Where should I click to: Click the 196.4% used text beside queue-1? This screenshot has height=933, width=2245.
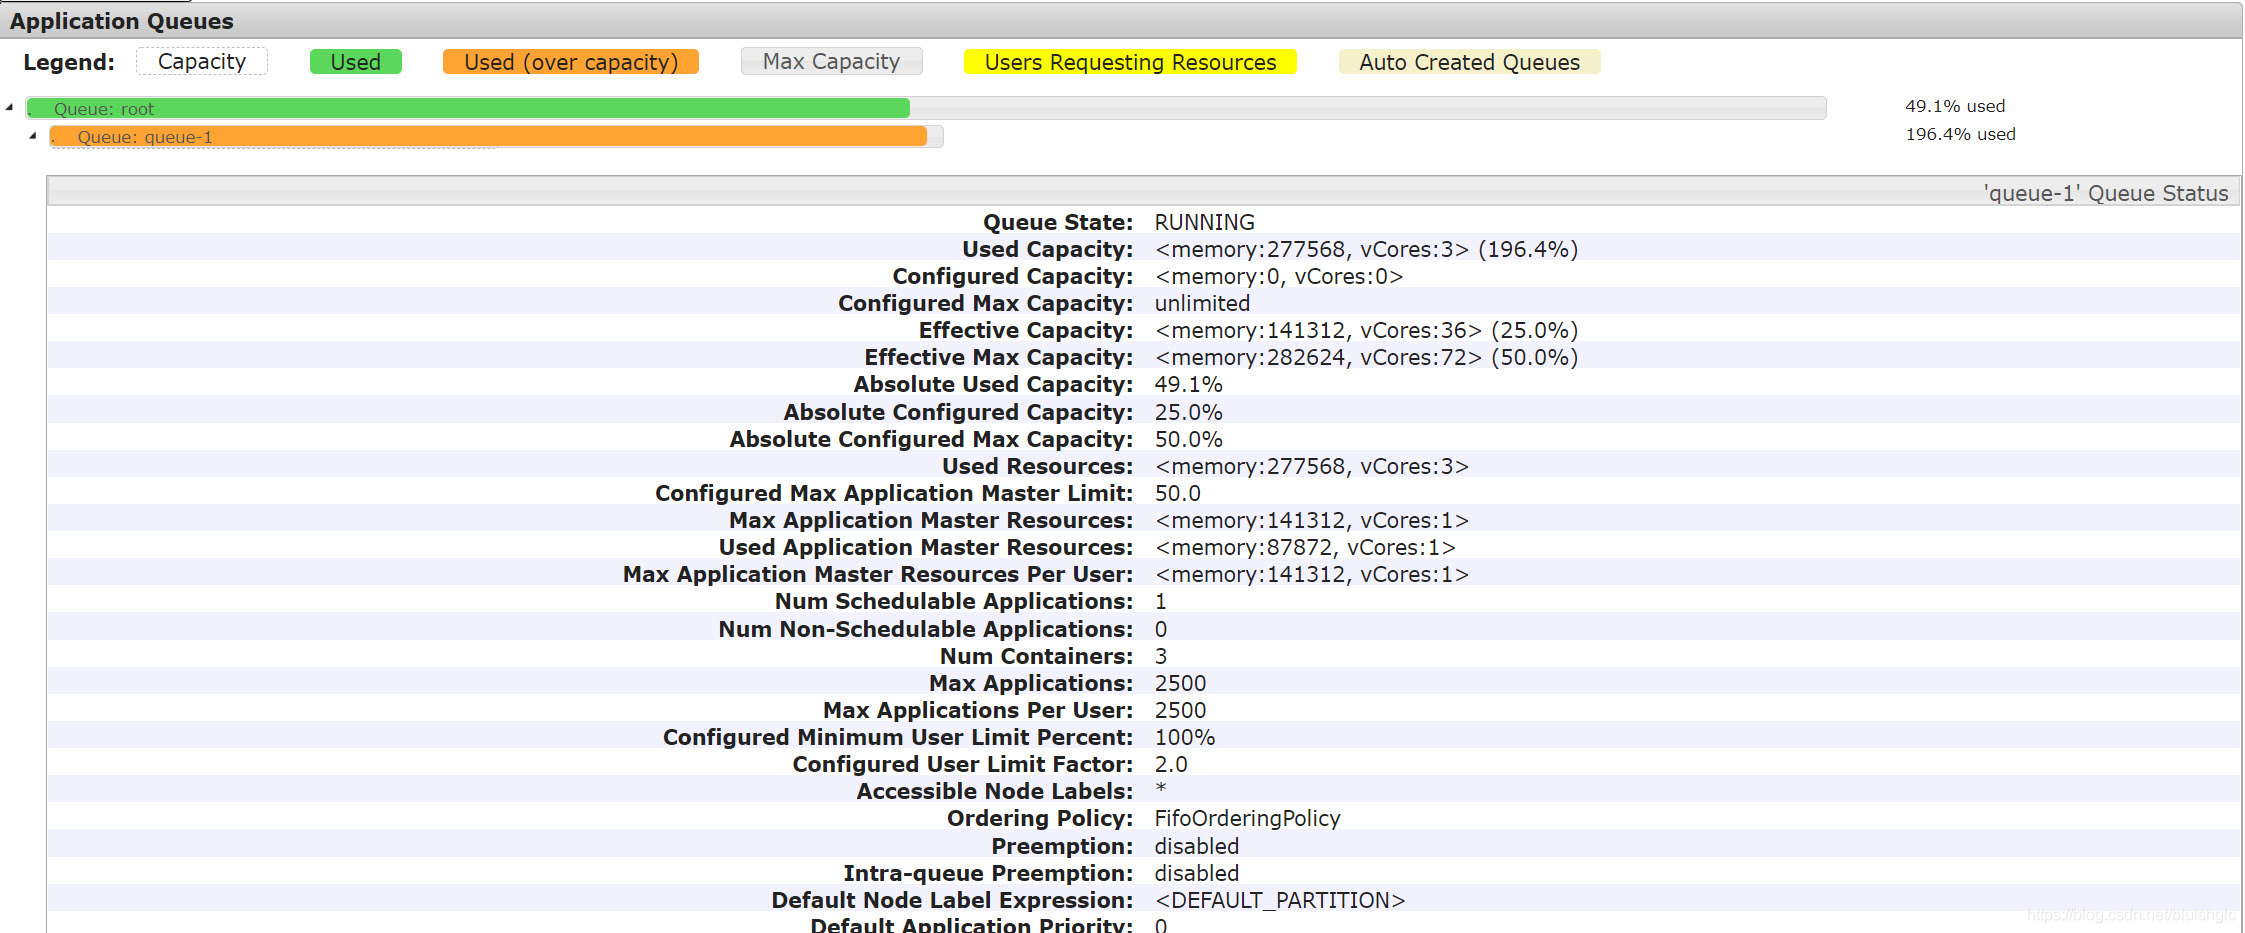coord(1960,134)
